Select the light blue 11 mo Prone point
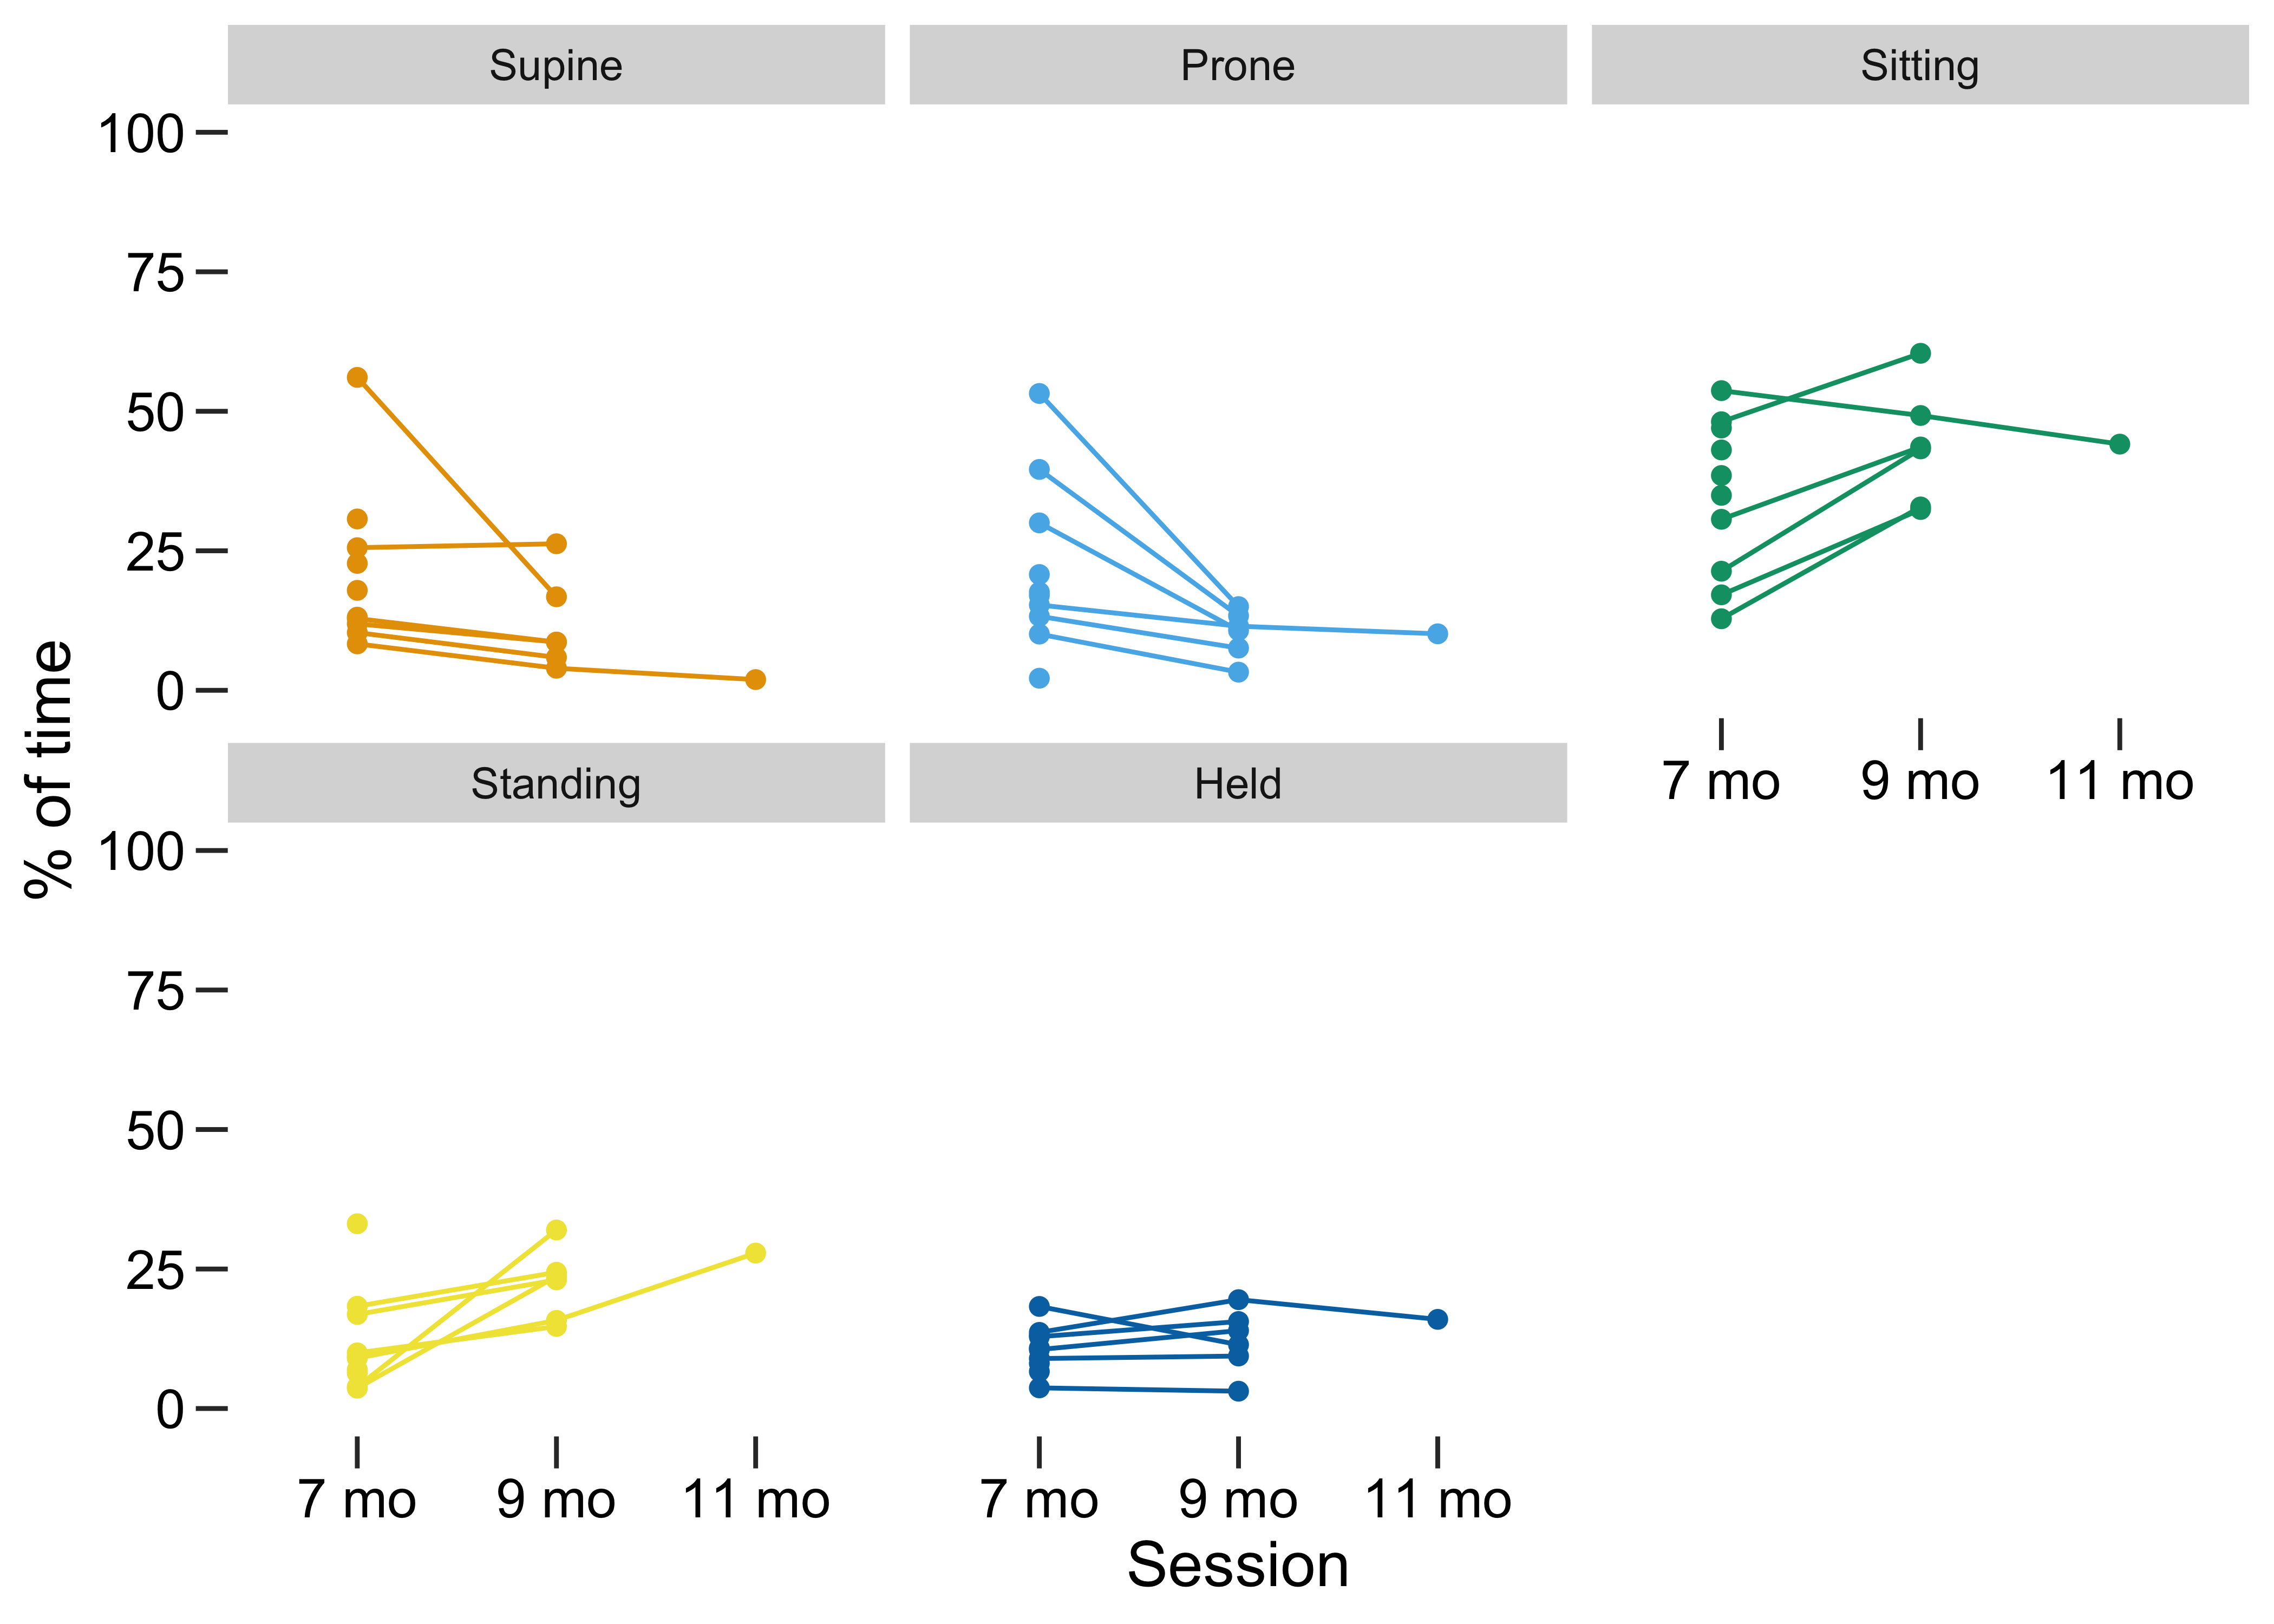The image size is (2274, 1624). point(1437,633)
